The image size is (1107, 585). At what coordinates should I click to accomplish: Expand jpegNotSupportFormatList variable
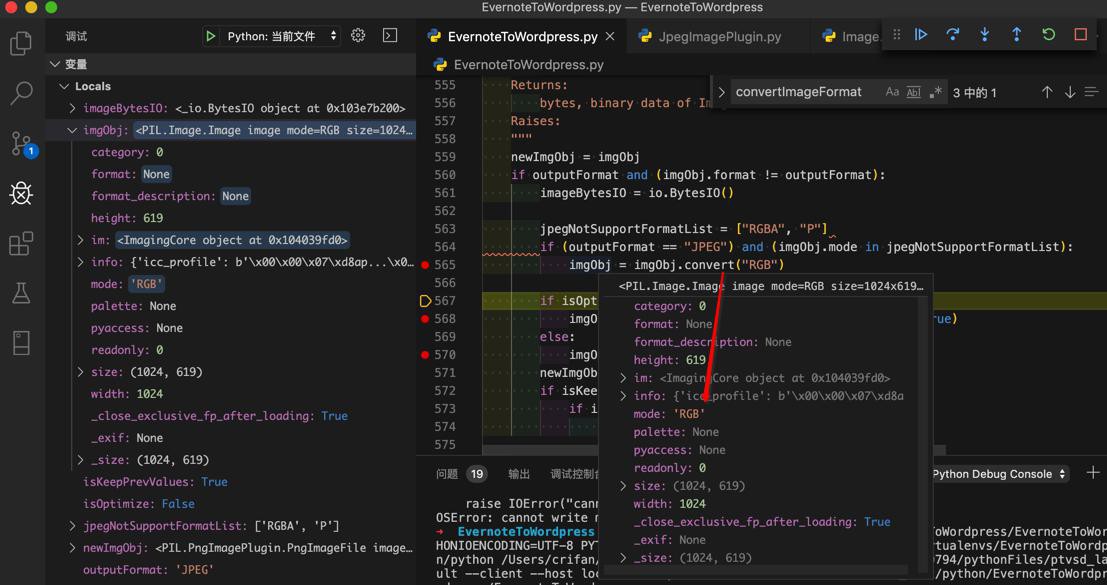(73, 526)
